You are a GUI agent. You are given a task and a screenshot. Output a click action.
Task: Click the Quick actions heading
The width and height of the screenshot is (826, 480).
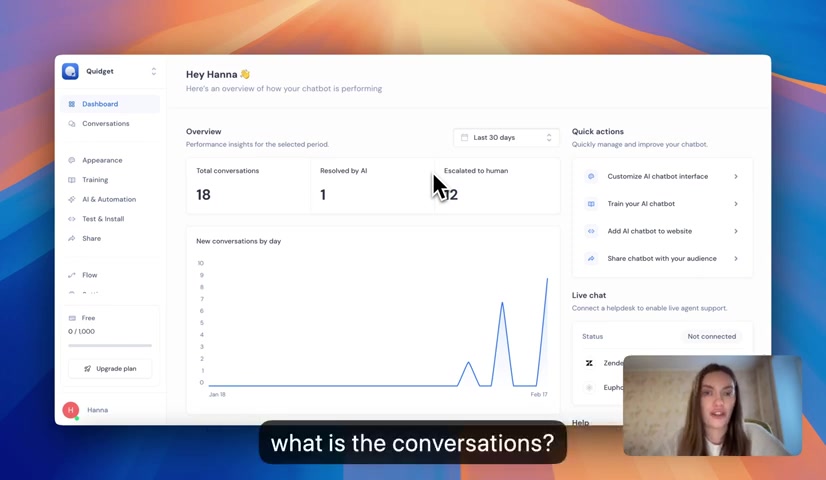click(x=598, y=132)
